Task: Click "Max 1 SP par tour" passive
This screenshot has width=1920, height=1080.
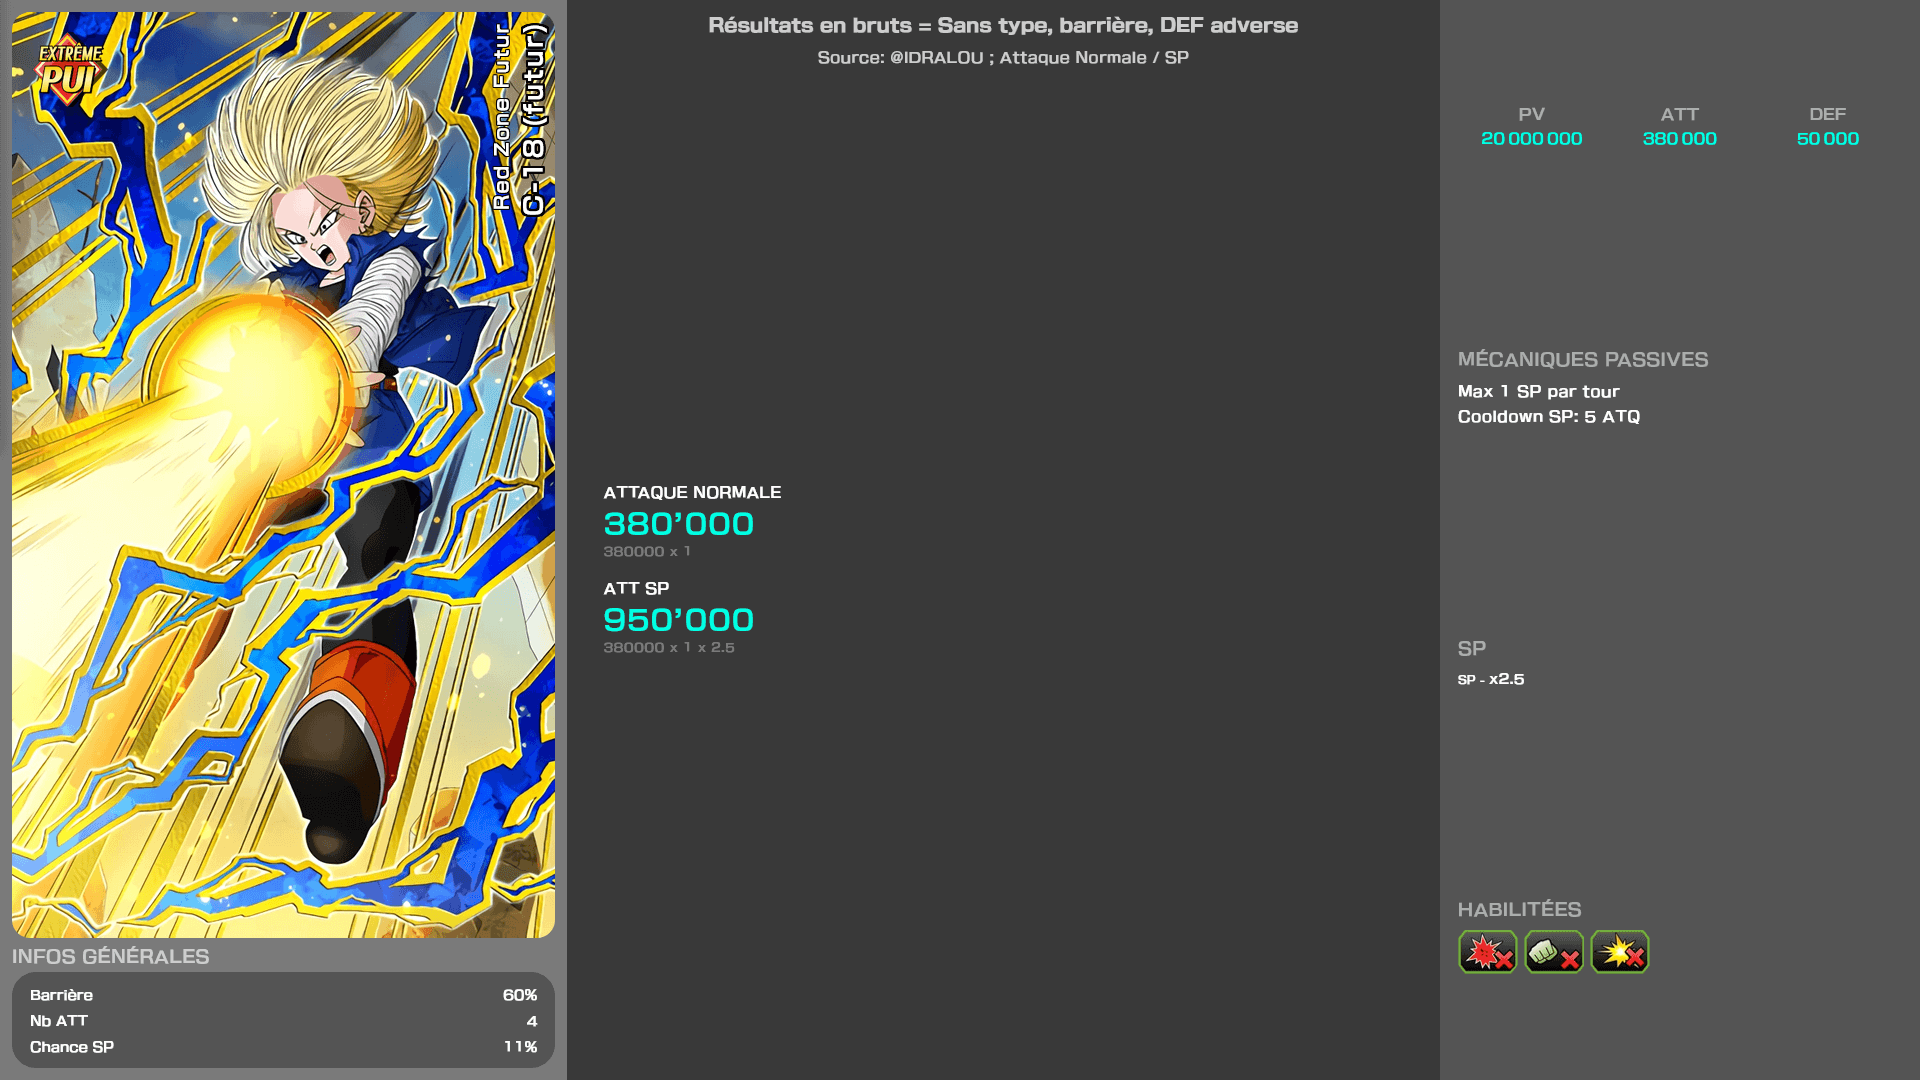Action: pyautogui.click(x=1538, y=392)
